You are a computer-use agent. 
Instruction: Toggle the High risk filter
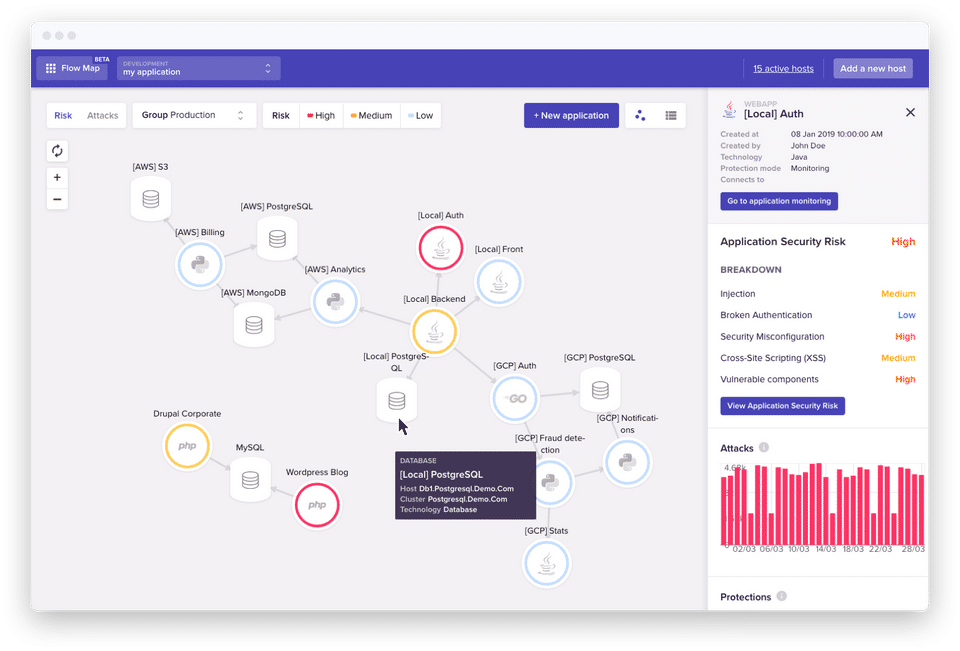point(321,115)
